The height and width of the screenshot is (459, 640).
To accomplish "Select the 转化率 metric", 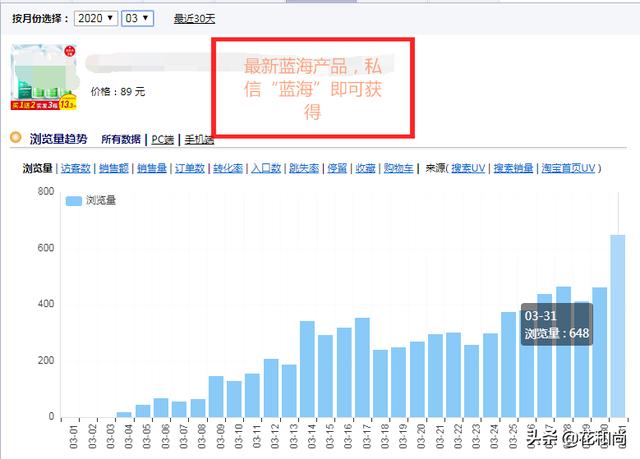I will pos(228,169).
